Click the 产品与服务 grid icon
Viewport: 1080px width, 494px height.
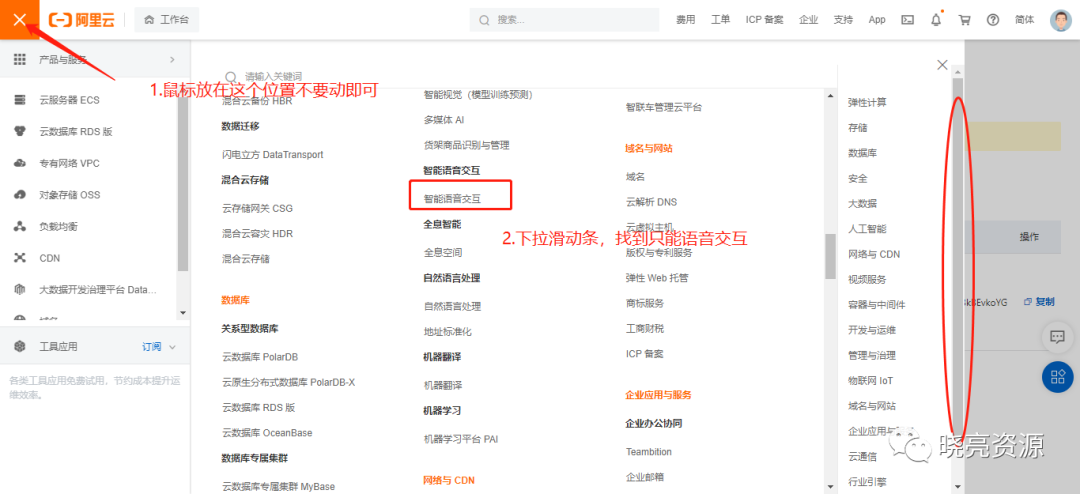(20, 59)
